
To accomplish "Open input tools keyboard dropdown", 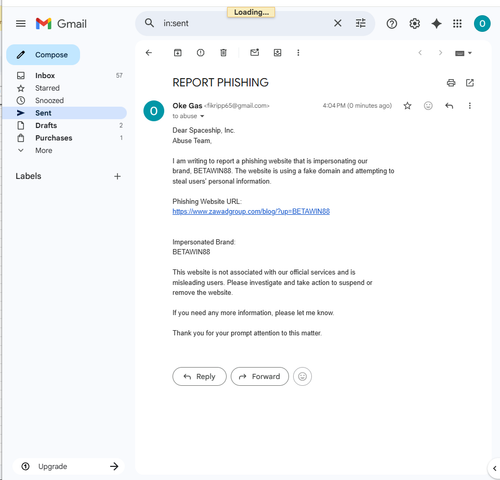I will point(463,53).
